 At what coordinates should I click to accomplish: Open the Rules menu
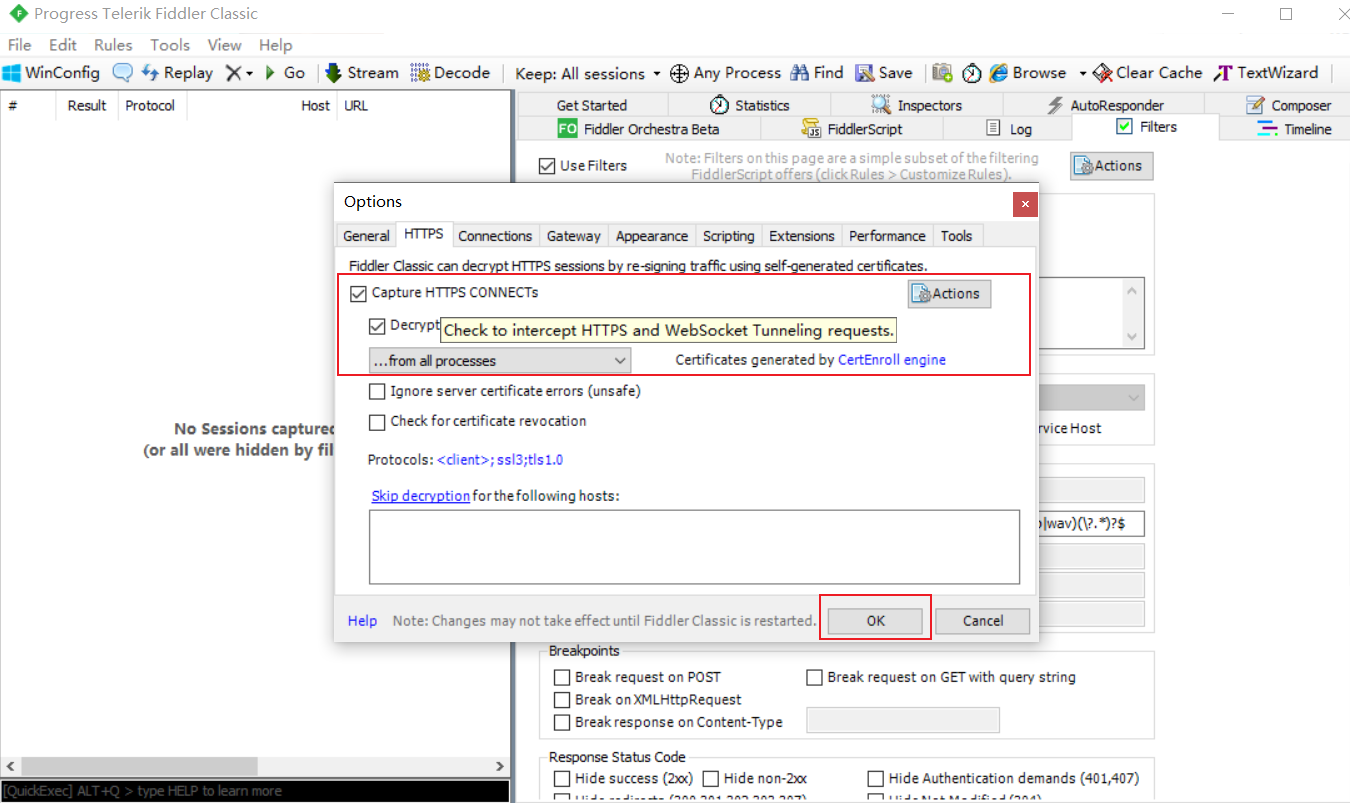coord(113,45)
